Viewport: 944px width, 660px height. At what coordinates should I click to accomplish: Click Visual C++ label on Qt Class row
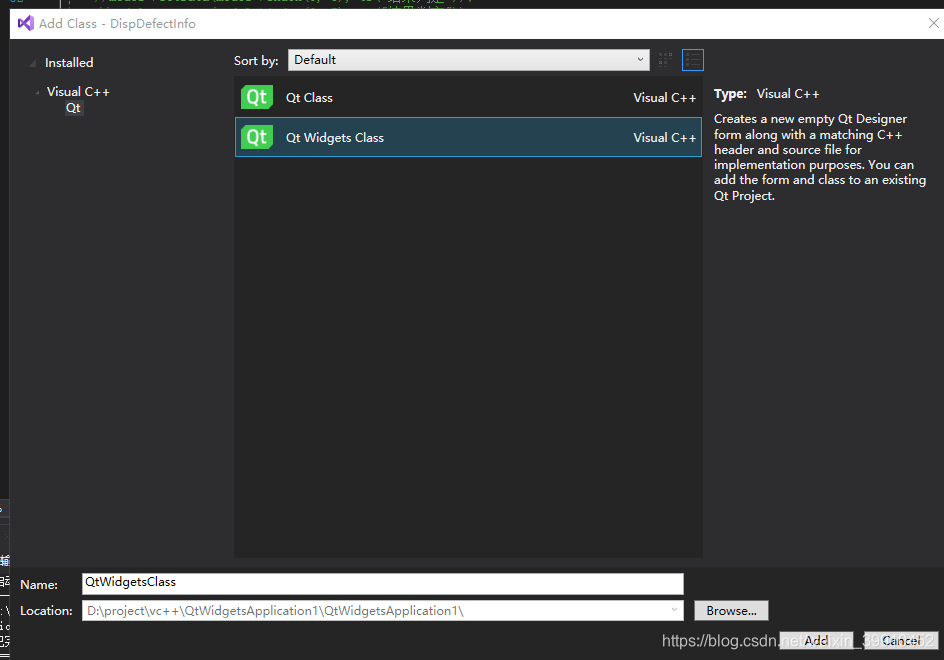pos(665,98)
